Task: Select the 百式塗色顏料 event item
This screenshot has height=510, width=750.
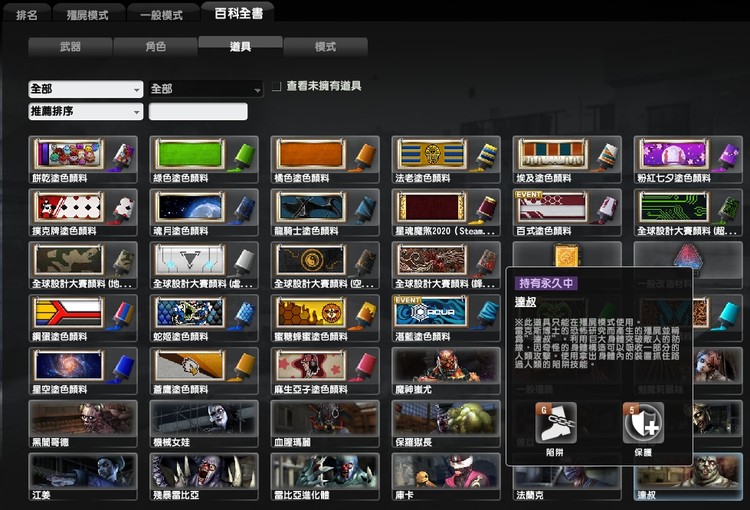Action: tap(567, 212)
